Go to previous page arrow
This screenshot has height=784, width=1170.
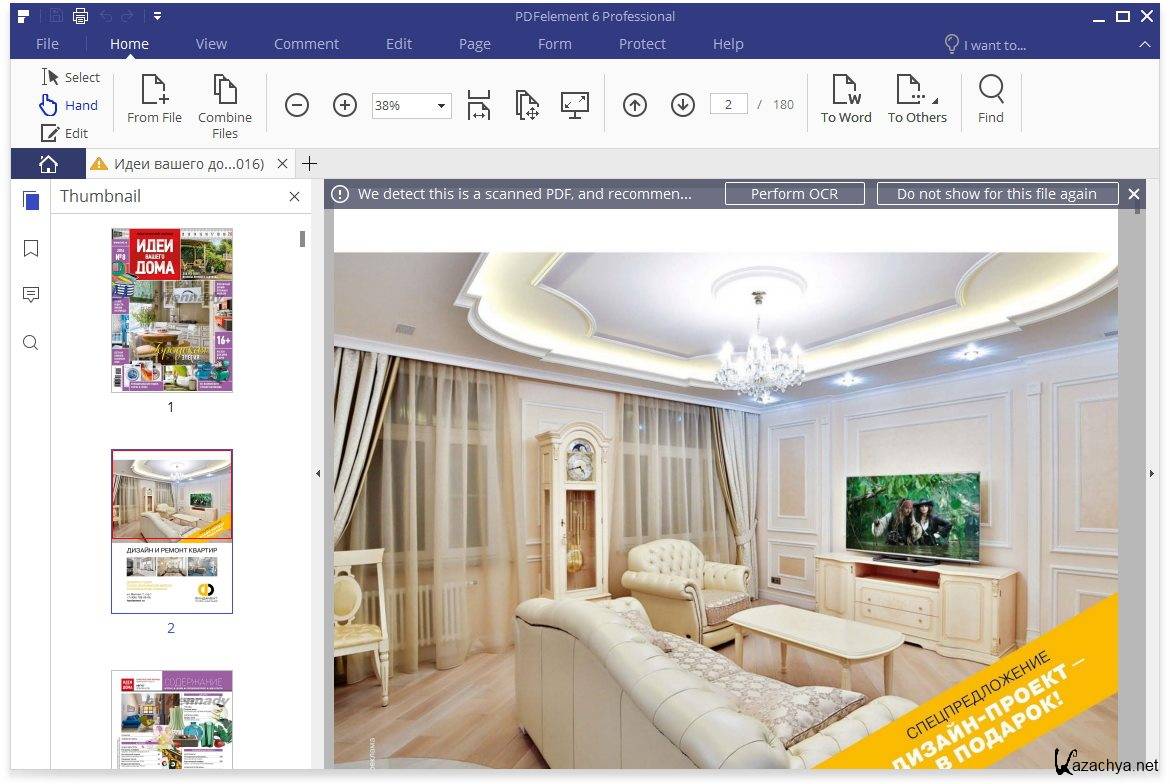click(635, 105)
